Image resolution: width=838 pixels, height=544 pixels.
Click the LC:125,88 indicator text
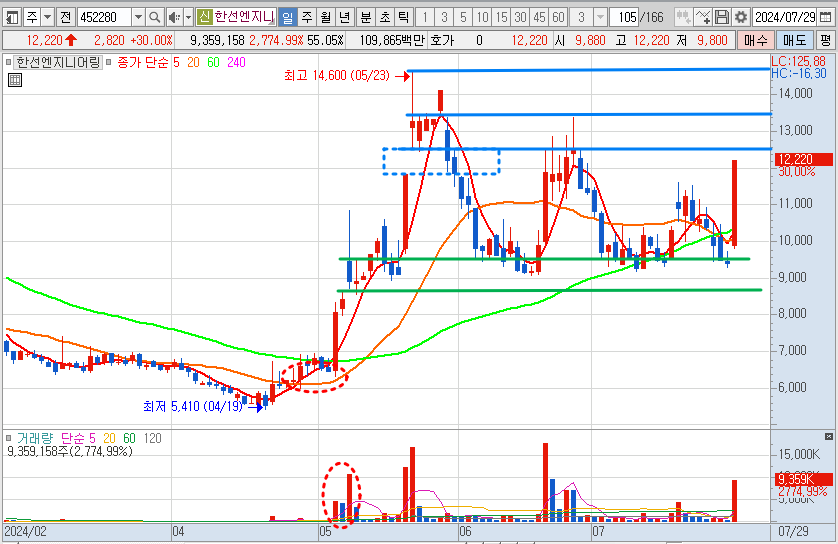tap(798, 61)
